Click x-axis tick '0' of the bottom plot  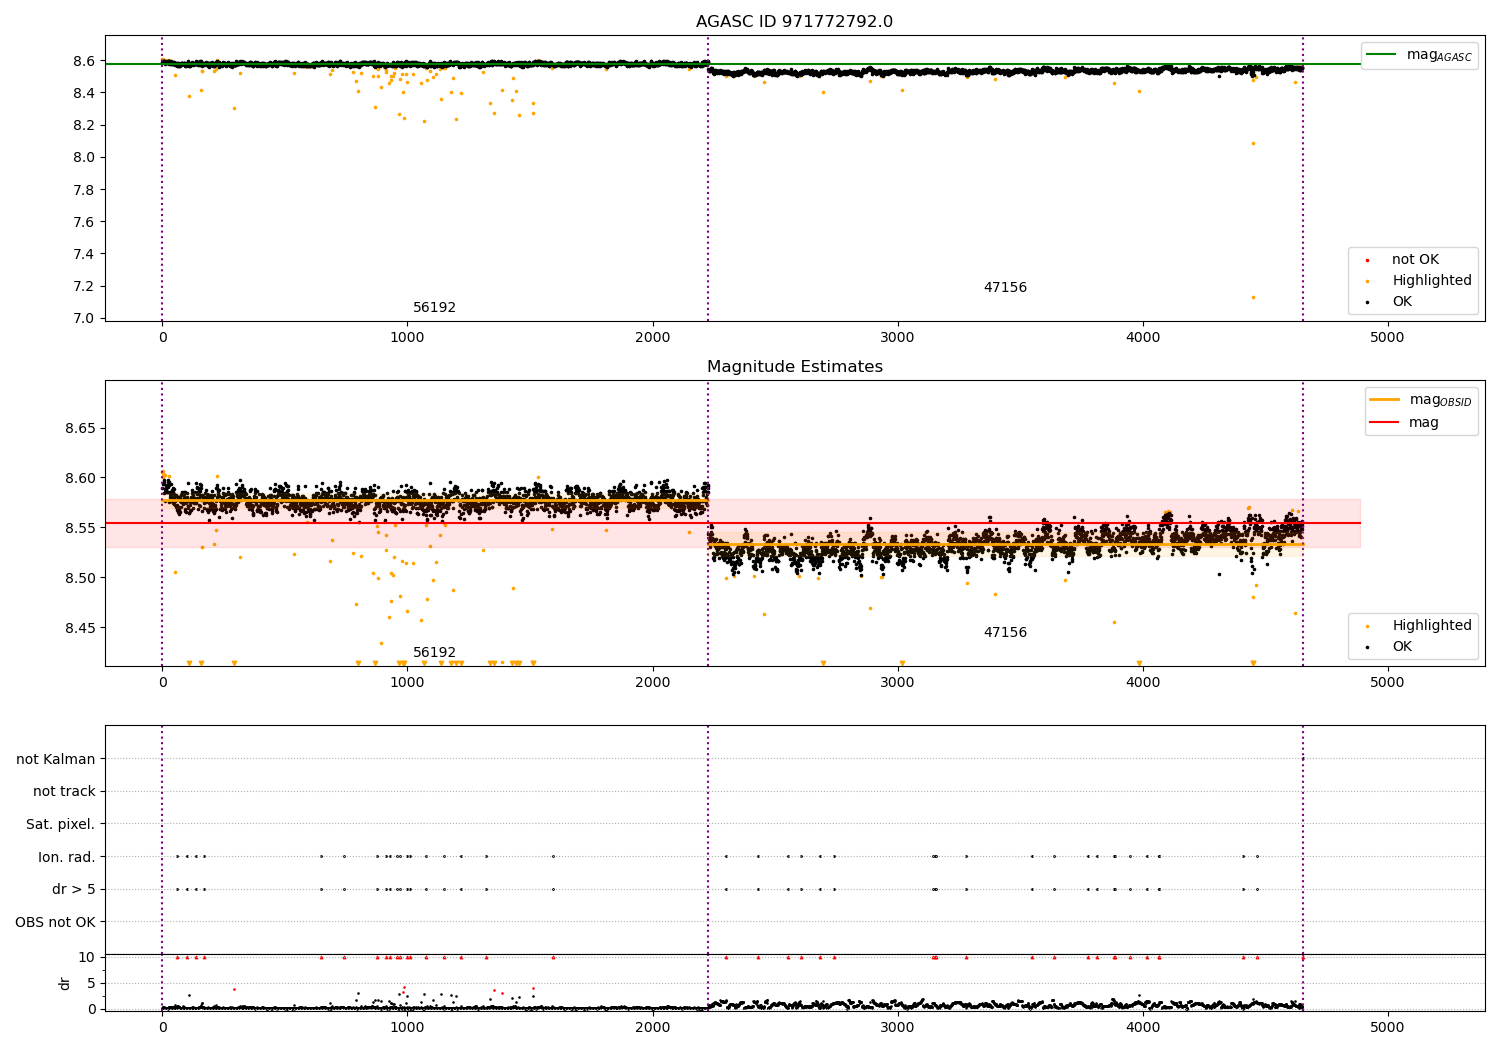coord(162,1027)
